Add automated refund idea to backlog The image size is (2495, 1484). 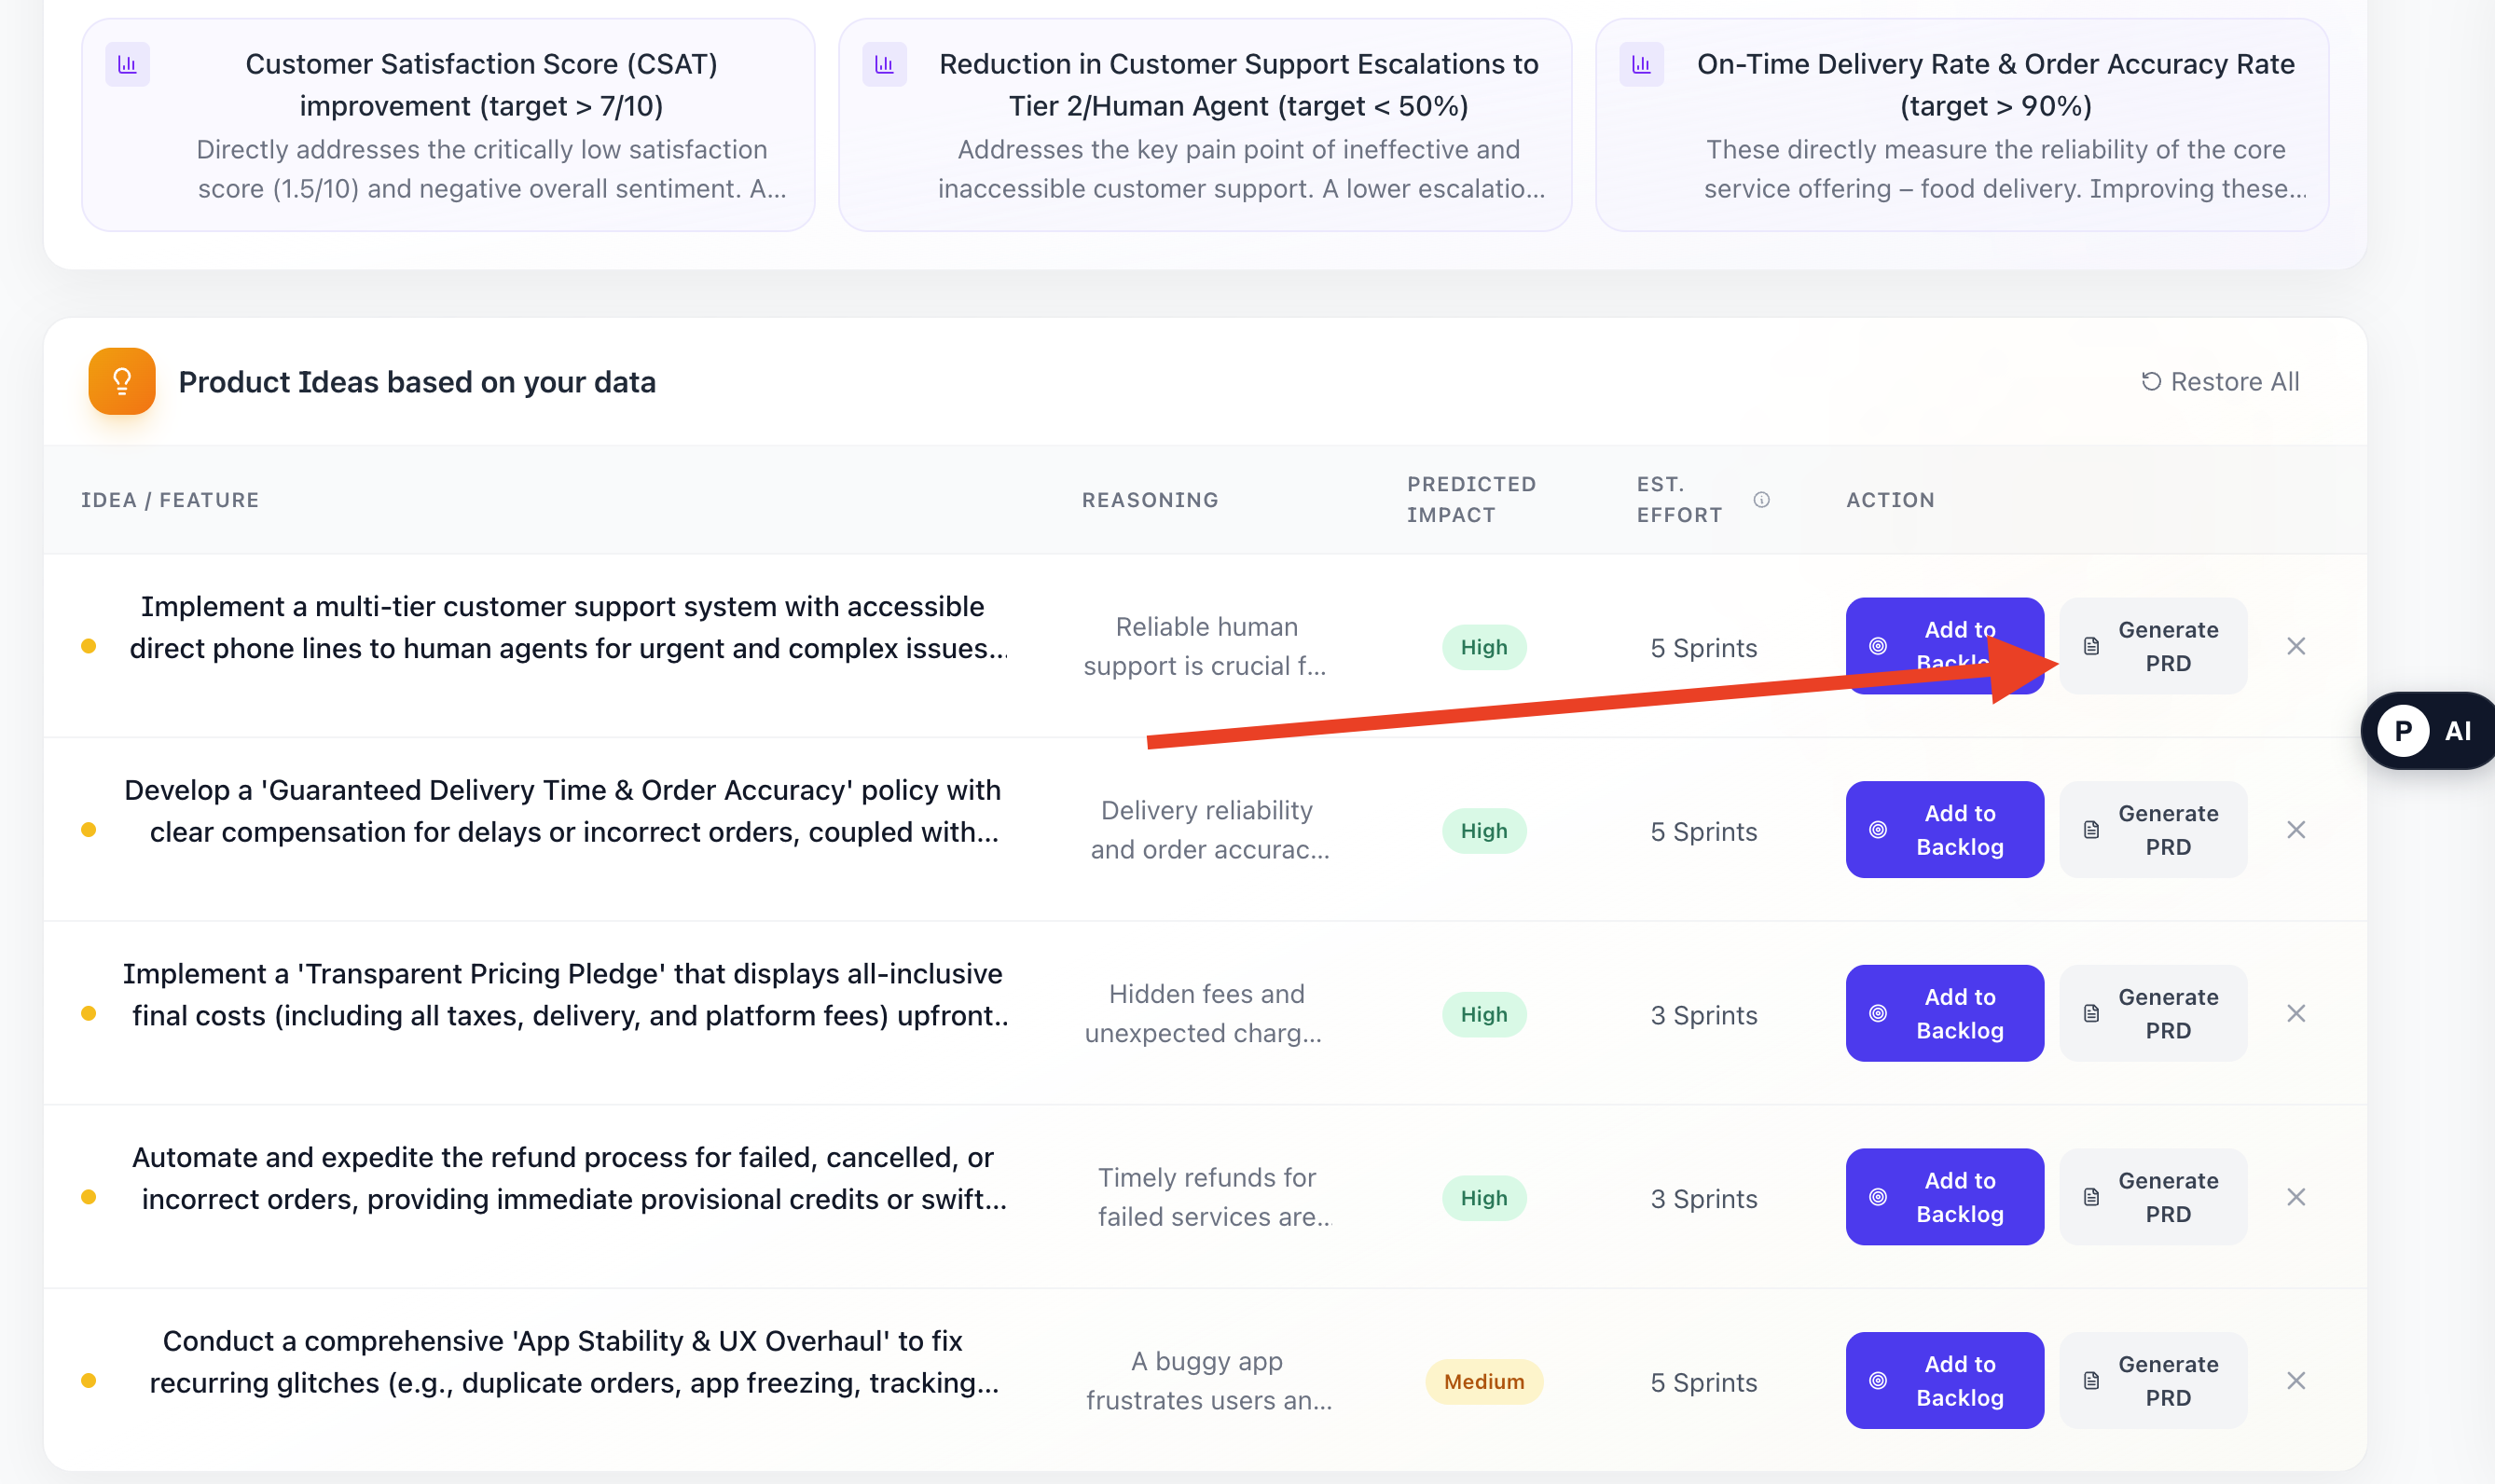point(1944,1197)
